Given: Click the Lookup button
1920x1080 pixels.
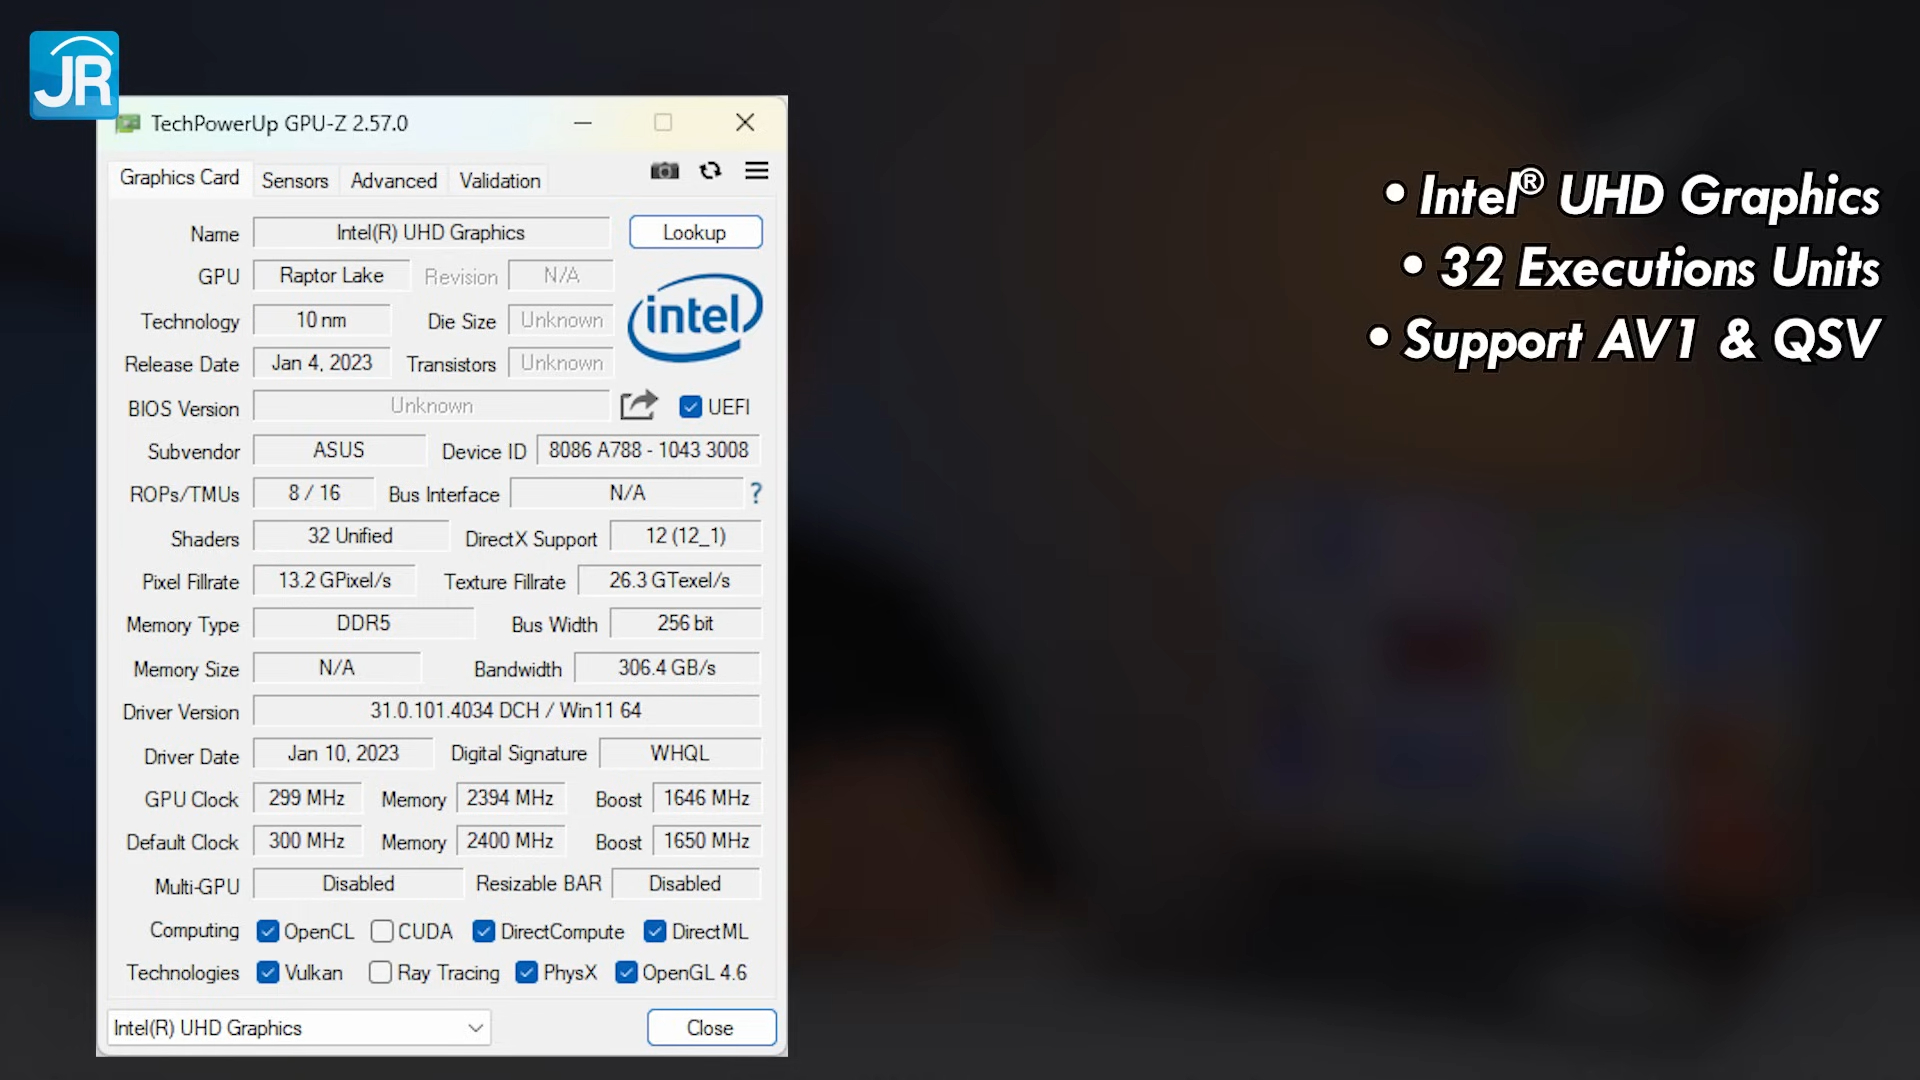Looking at the screenshot, I should pos(695,231).
